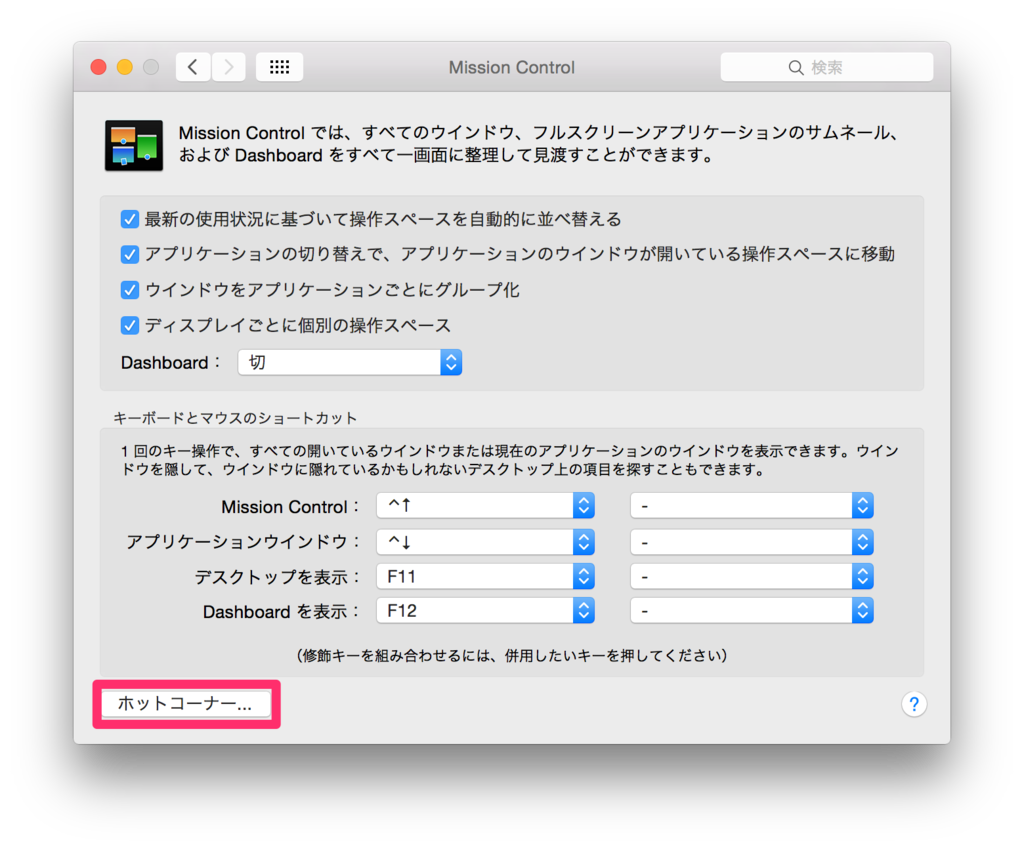Click the Dashboard を表示 : label
1024x849 pixels.
point(281,612)
